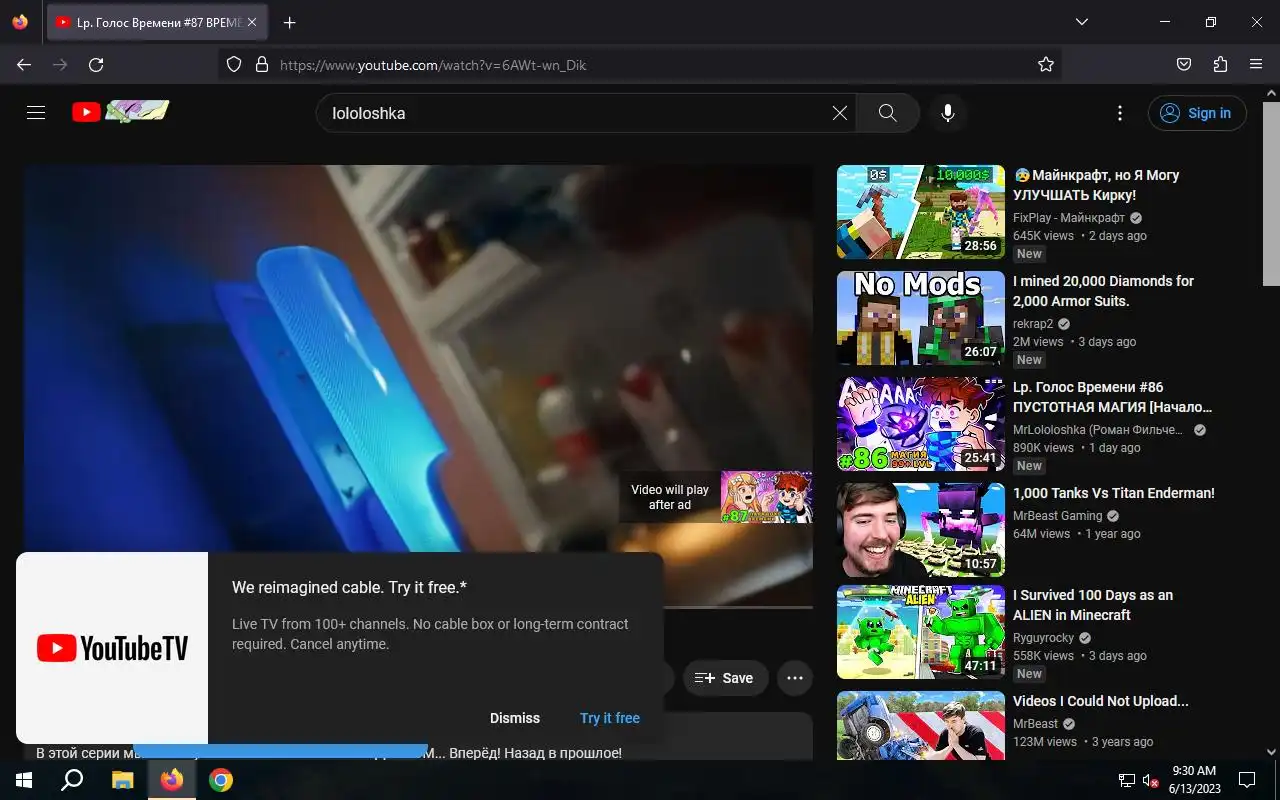Open volume control in system tray
This screenshot has width=1280, height=800.
tap(1150, 780)
